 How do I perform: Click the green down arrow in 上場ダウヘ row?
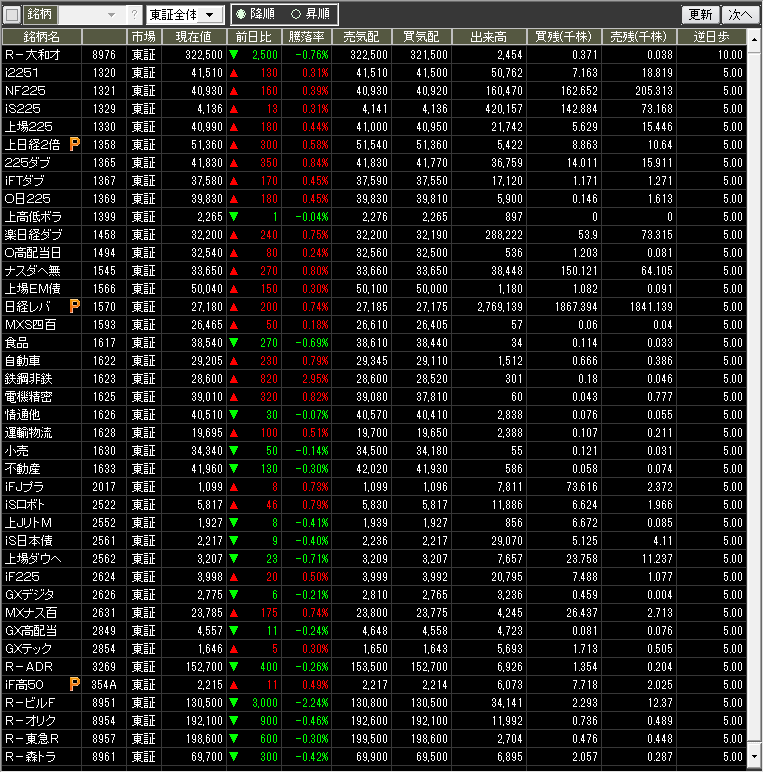(x=234, y=559)
